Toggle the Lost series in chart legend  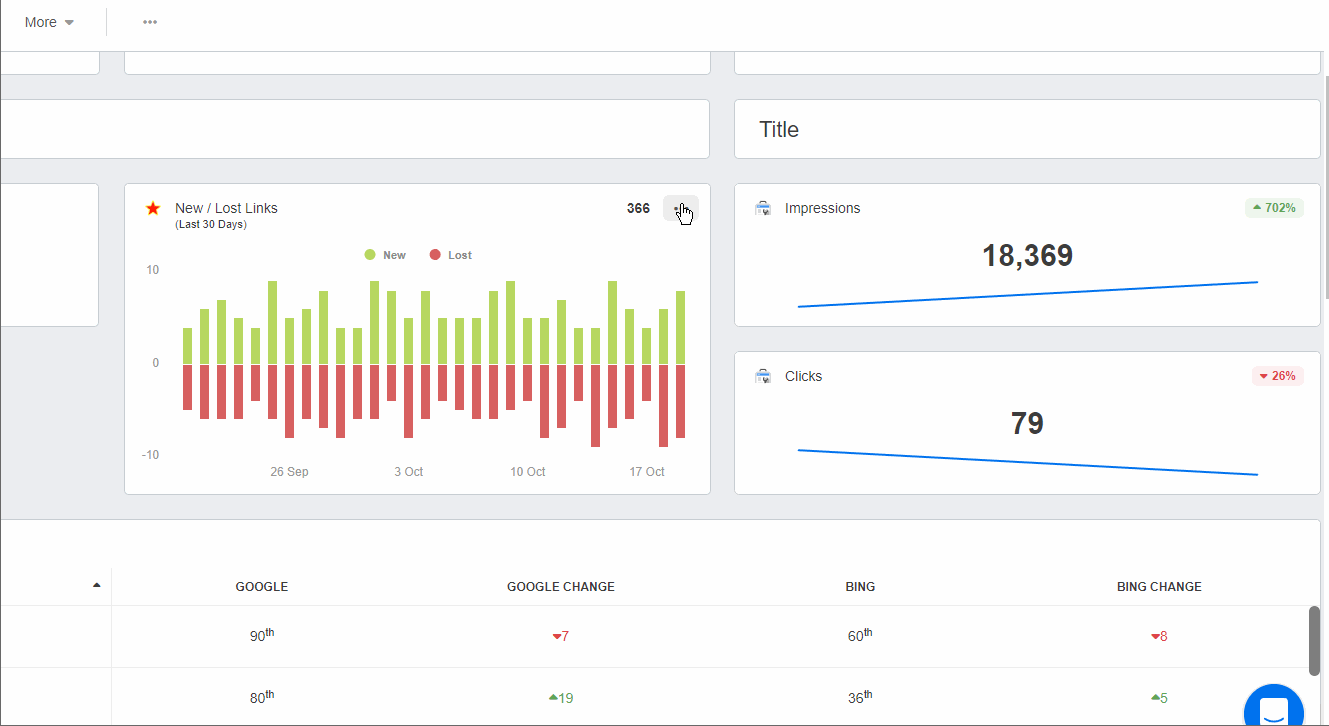pos(450,255)
